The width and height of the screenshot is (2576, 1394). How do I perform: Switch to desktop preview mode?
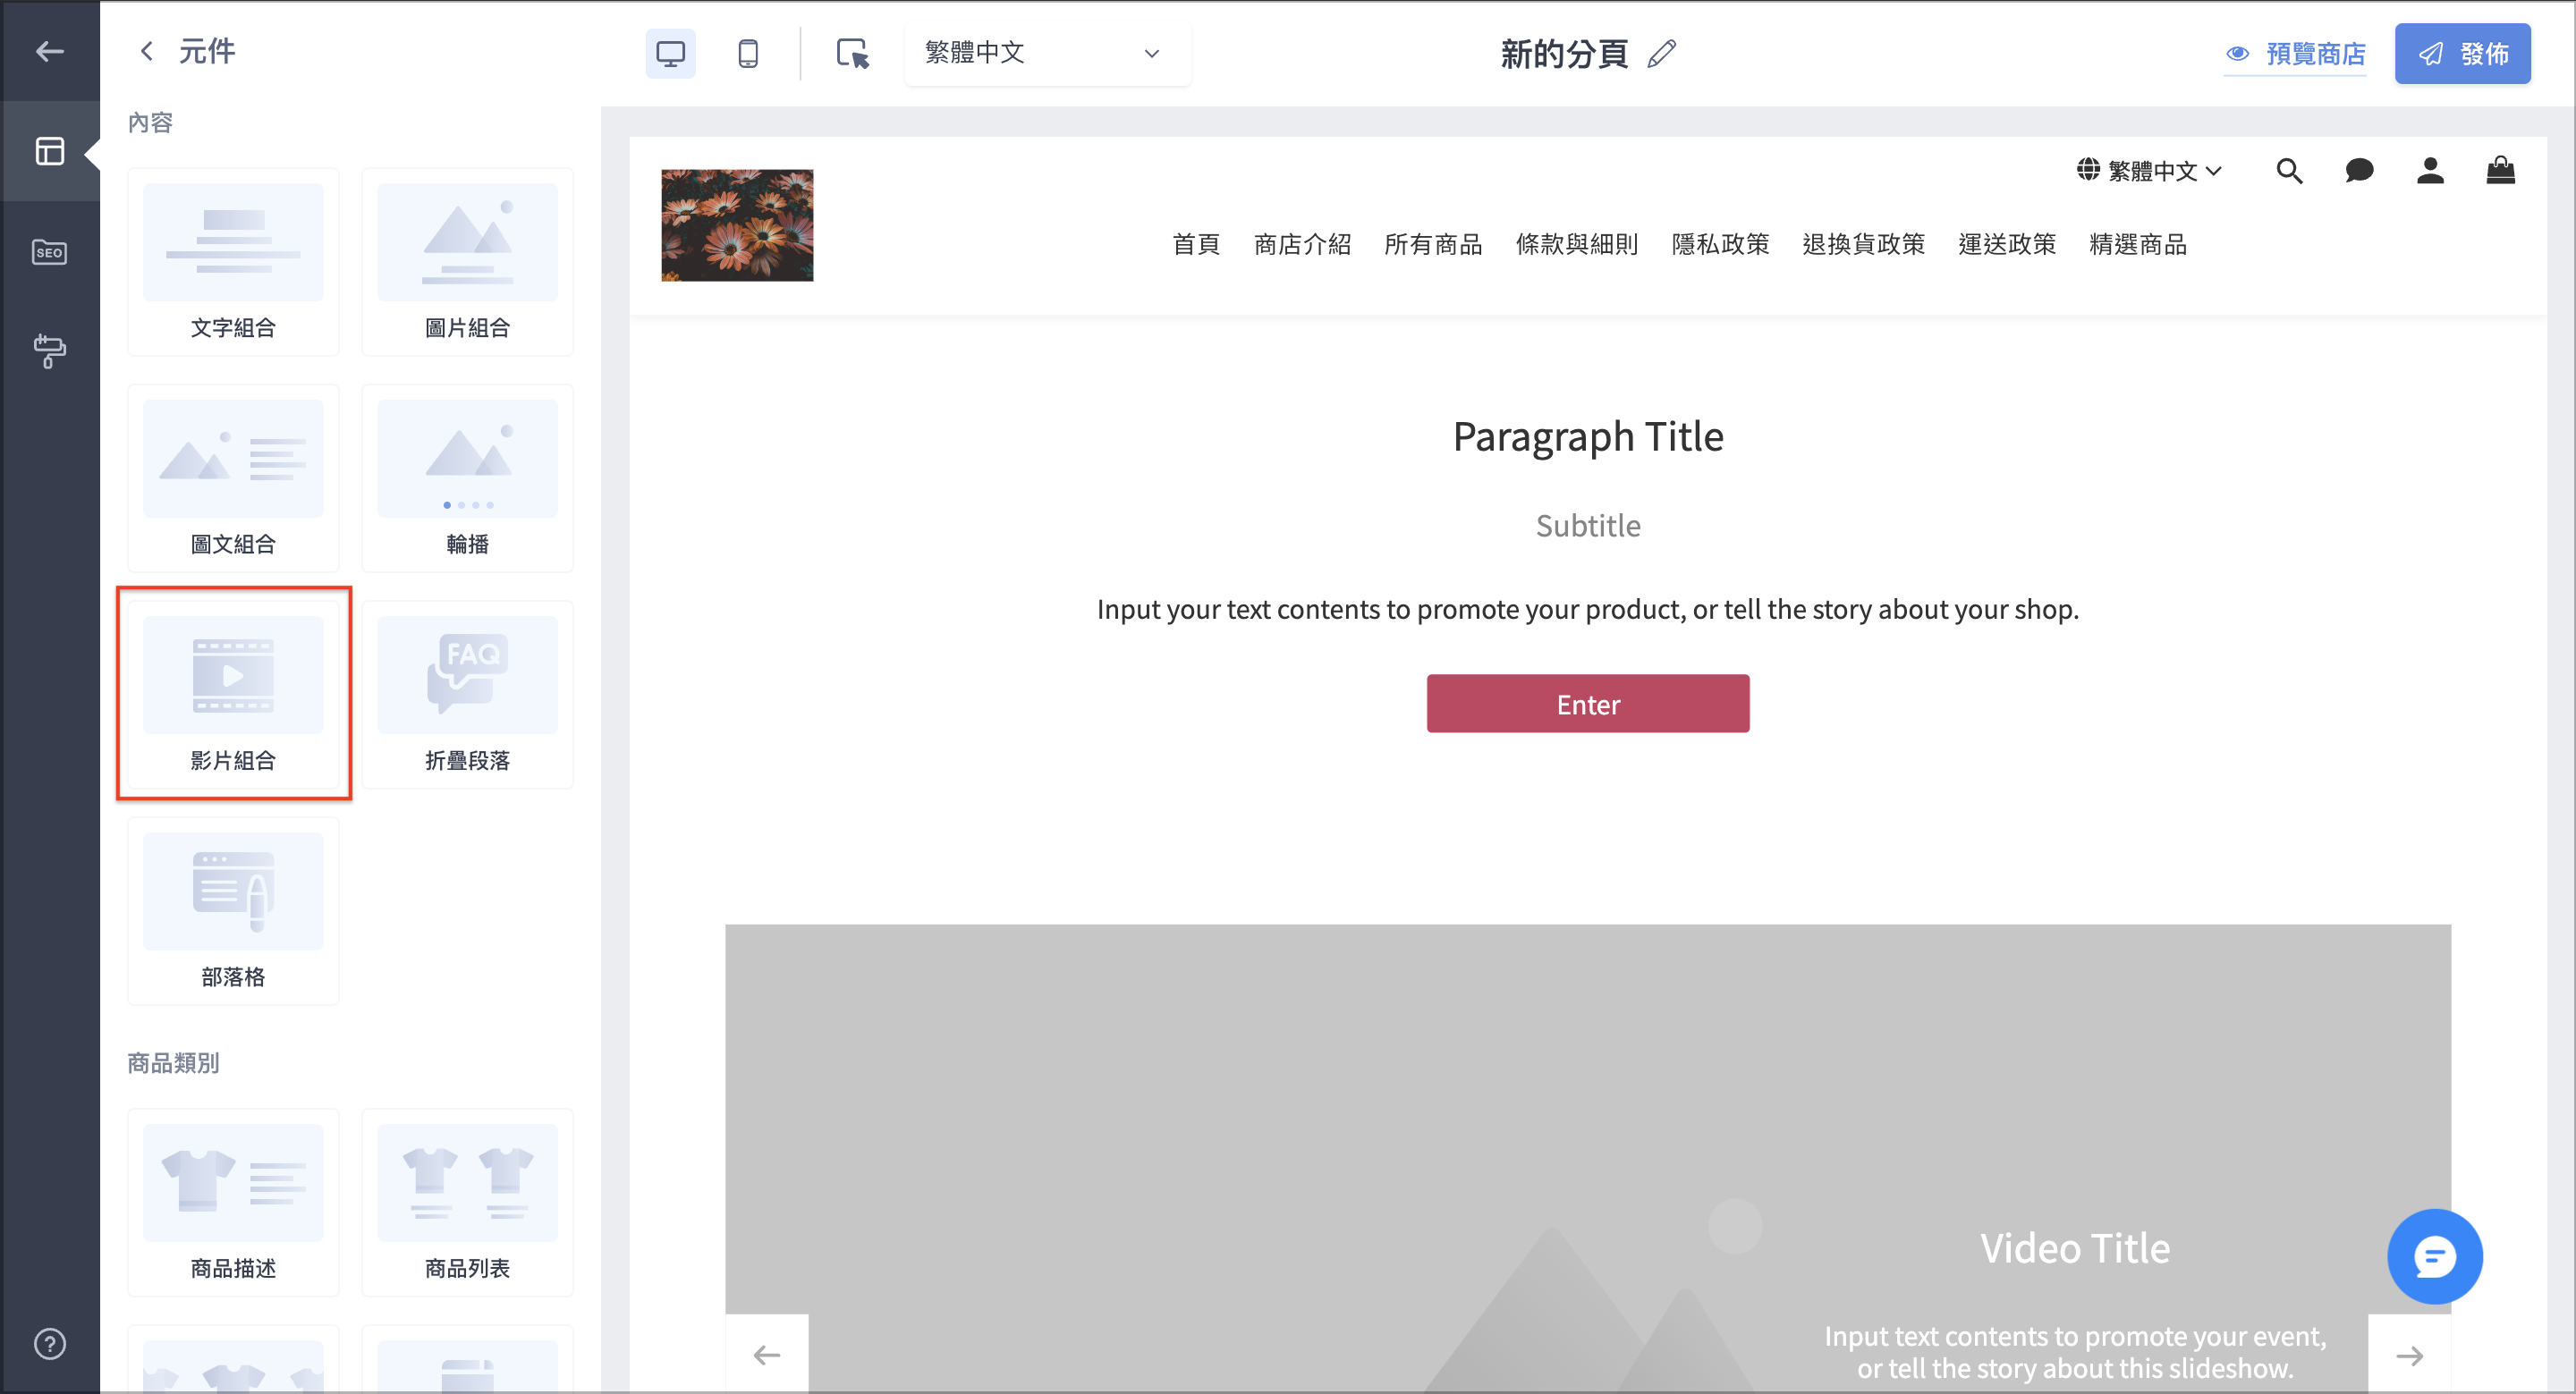coord(670,53)
